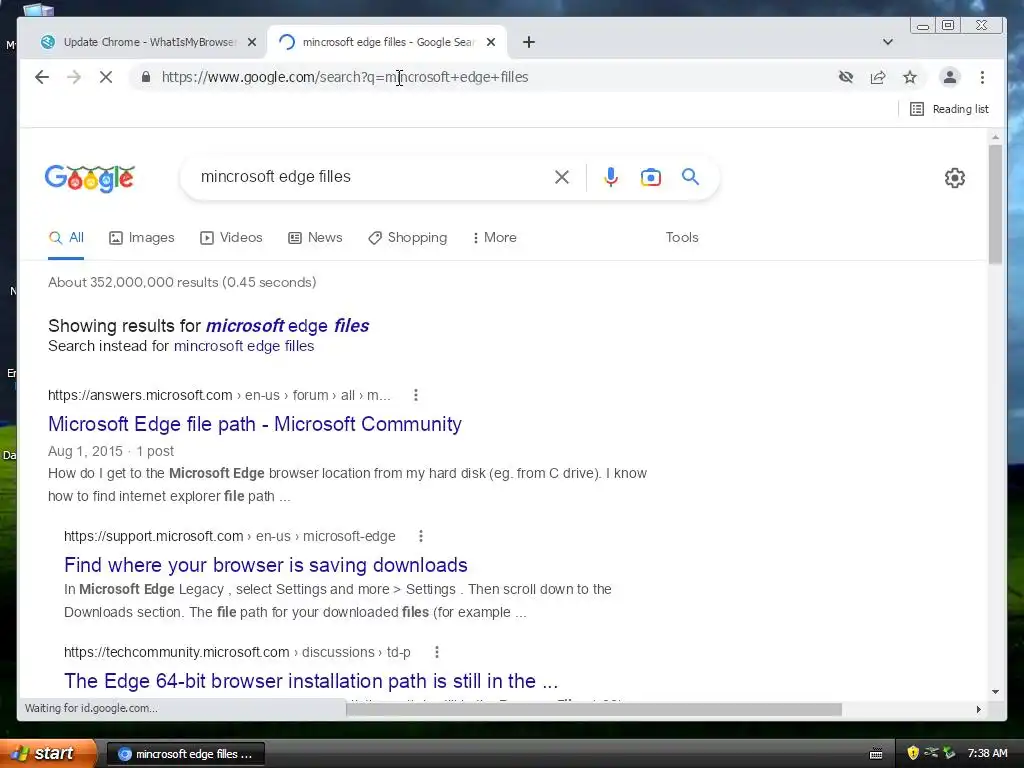Viewport: 1024px width, 768px height.
Task: Open the share this page icon
Action: (878, 77)
